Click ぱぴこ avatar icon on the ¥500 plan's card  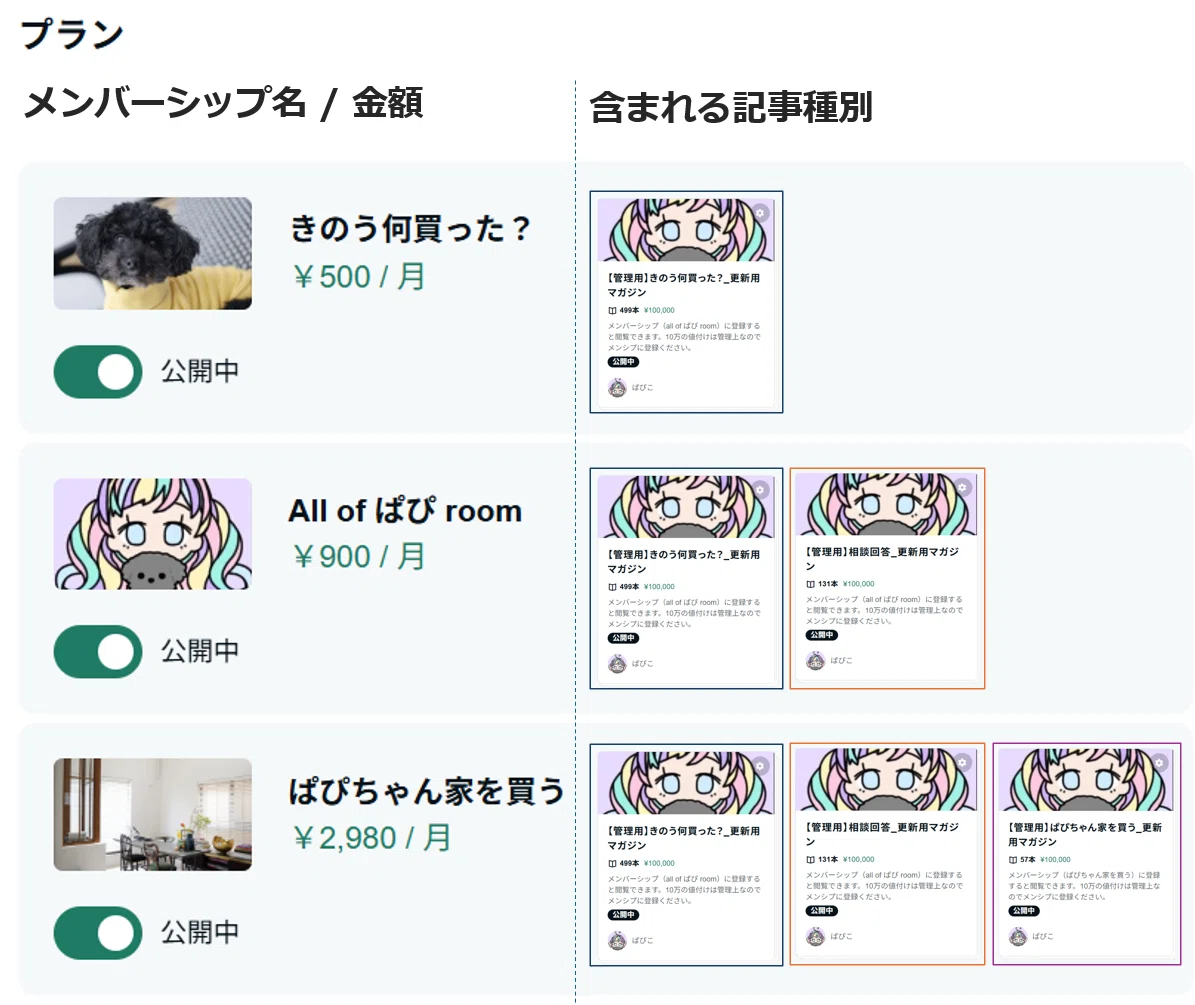[x=617, y=388]
